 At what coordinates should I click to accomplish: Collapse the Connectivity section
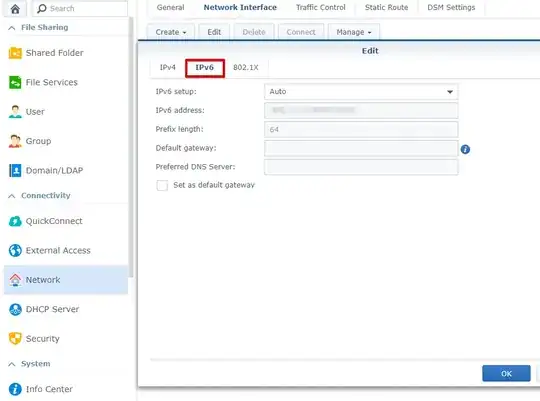pos(12,196)
